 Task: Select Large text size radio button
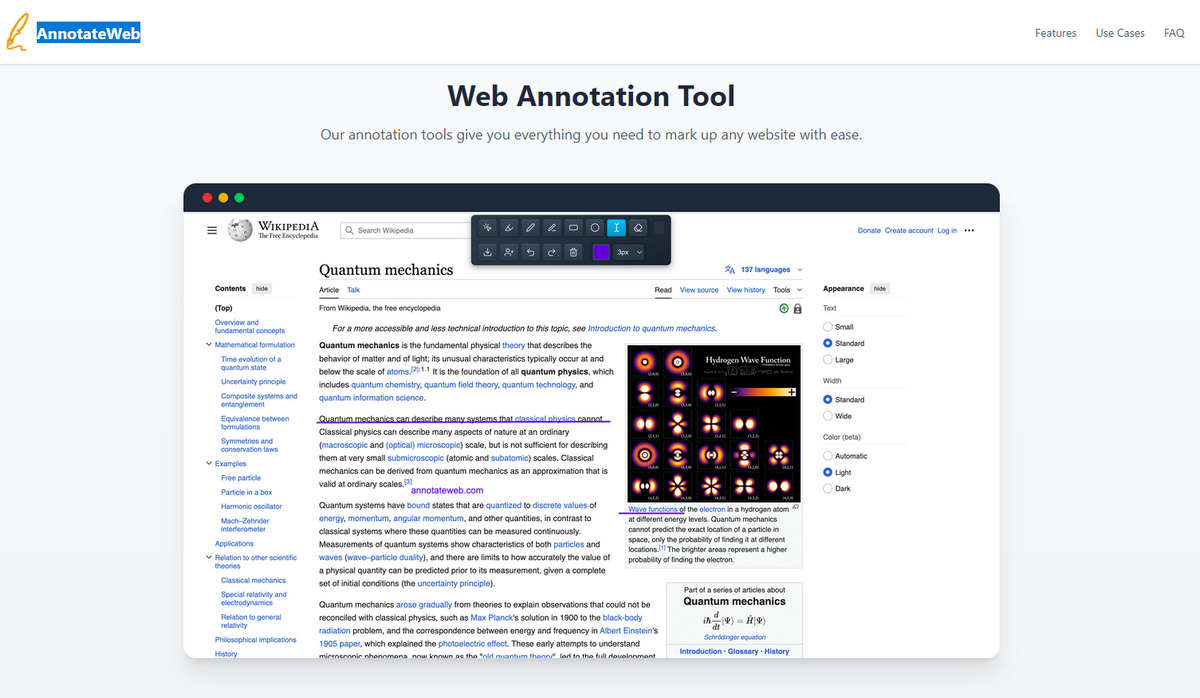[x=827, y=359]
